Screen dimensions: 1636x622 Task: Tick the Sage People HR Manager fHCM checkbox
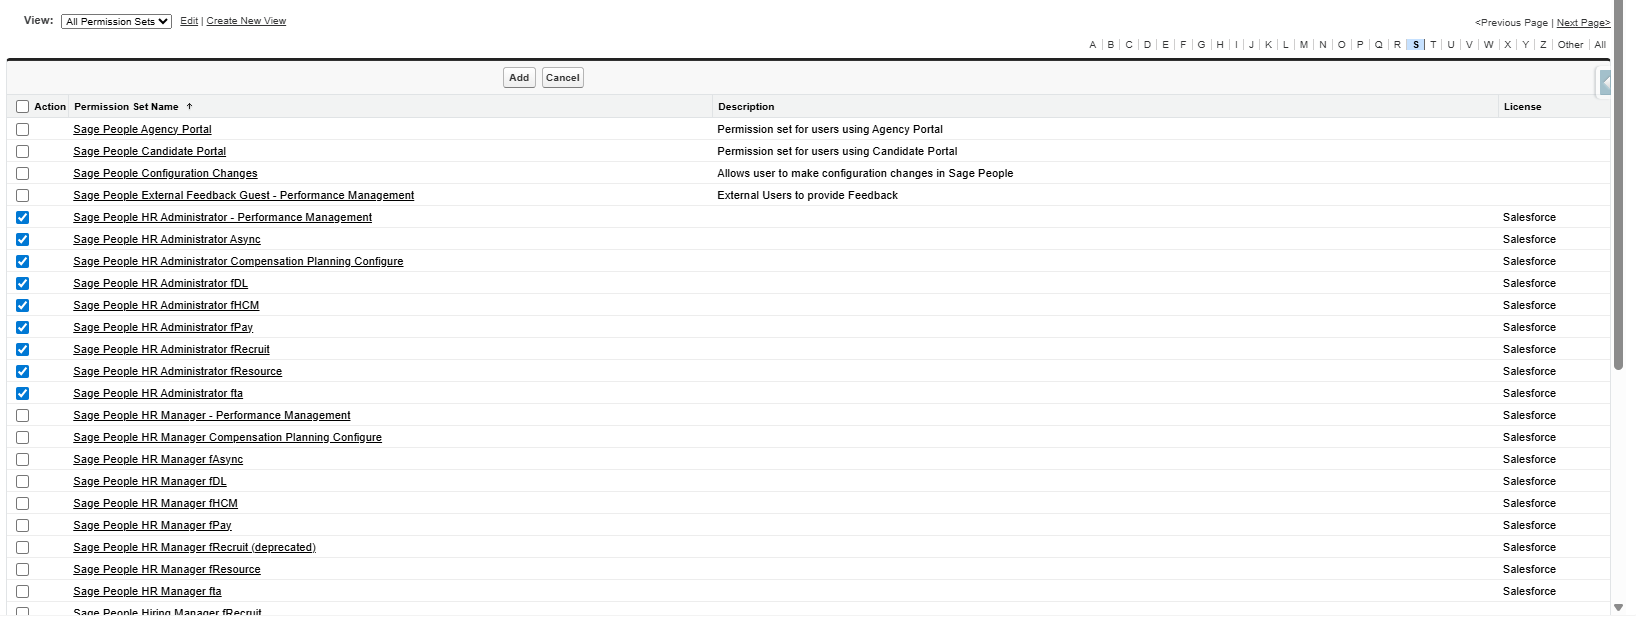[22, 503]
